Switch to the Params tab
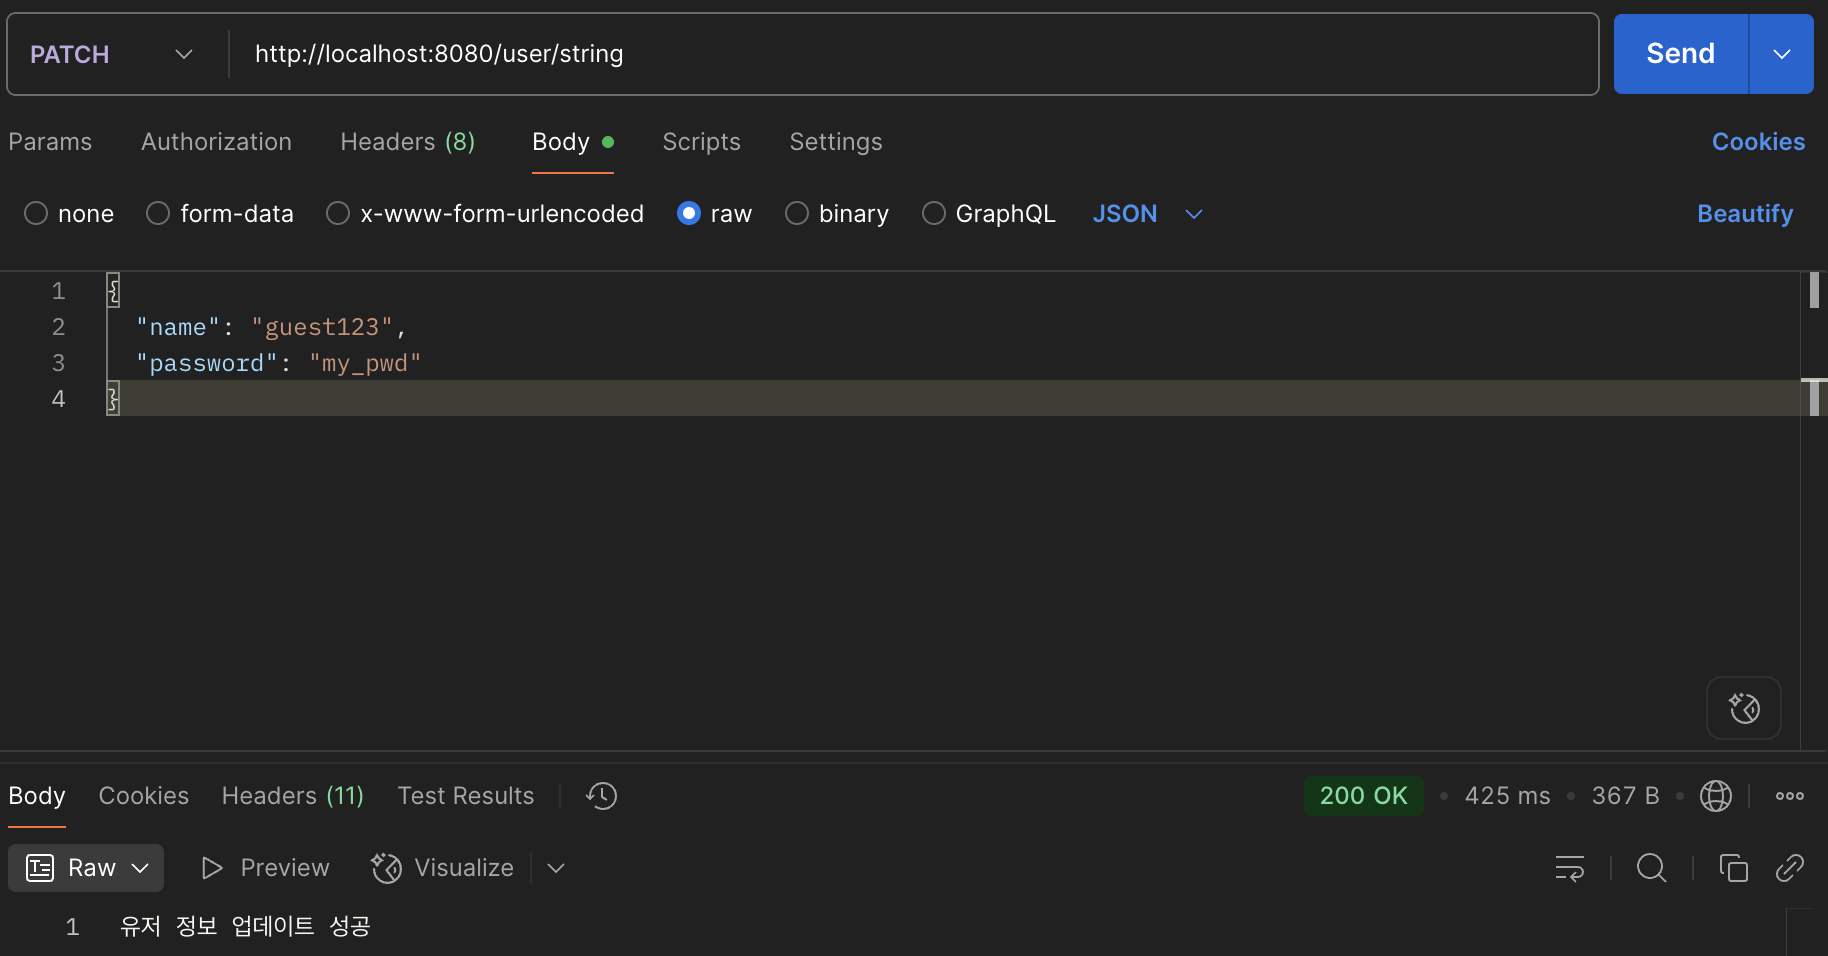Screen dimensions: 1828x956 (50, 142)
